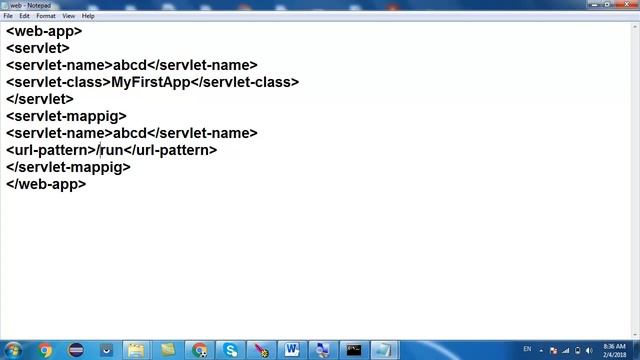The height and width of the screenshot is (360, 640).
Task: Click the </servlet-mappig> closing tag line
Action: (x=68, y=167)
